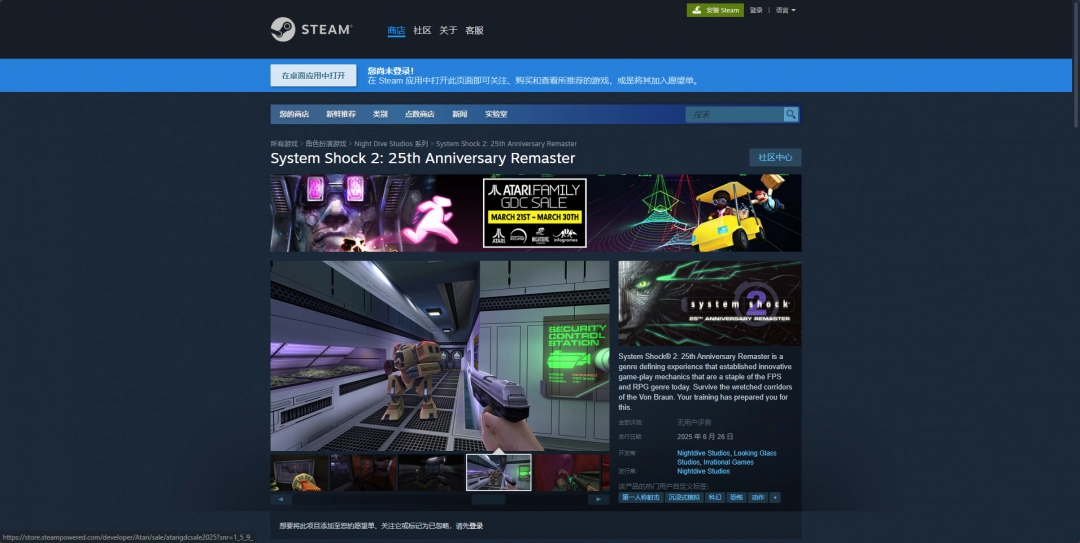Image resolution: width=1080 pixels, height=543 pixels.
Task: Select the 点数商店 store tab
Action: tap(419, 114)
